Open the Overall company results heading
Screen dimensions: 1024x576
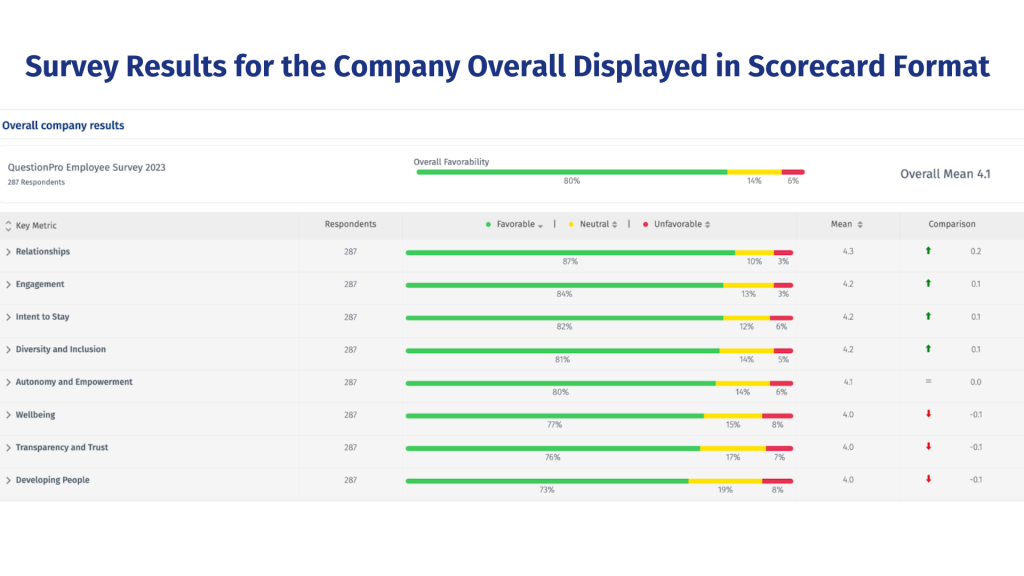[x=63, y=125]
